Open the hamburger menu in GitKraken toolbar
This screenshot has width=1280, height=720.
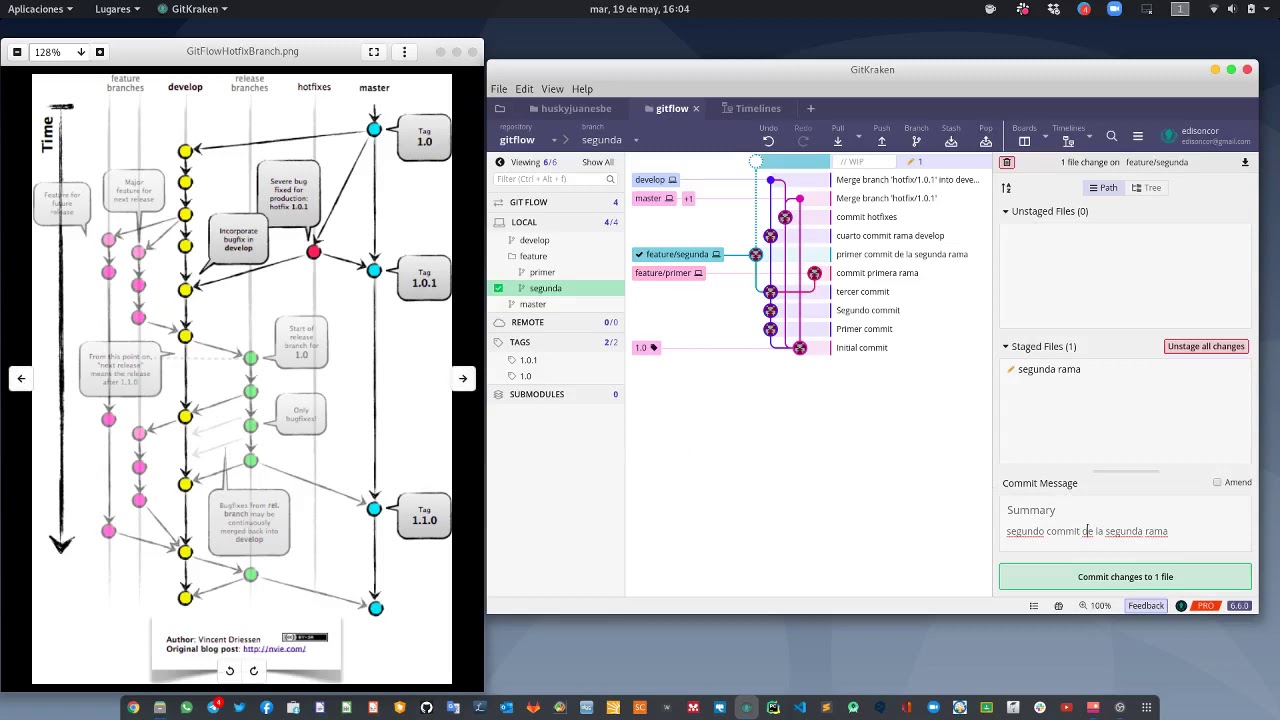(1137, 136)
